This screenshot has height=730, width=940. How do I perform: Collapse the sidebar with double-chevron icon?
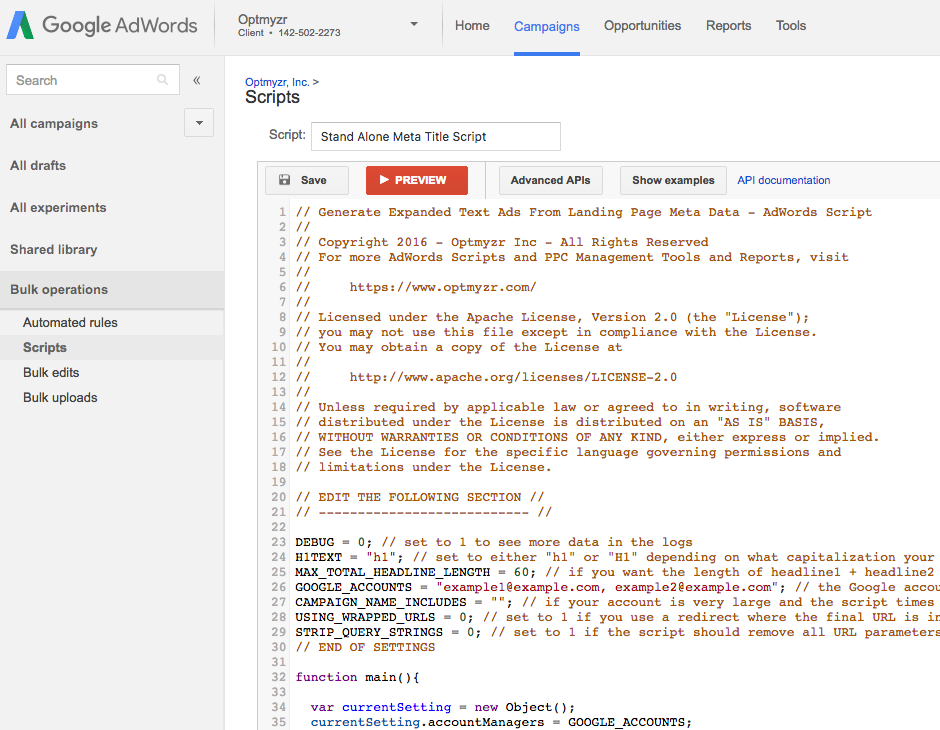[x=197, y=80]
